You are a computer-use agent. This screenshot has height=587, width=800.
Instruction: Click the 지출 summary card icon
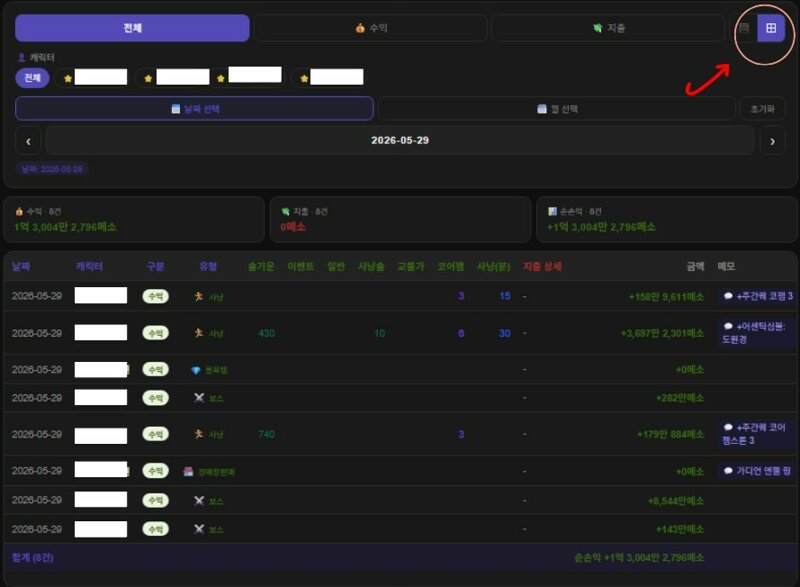(286, 211)
